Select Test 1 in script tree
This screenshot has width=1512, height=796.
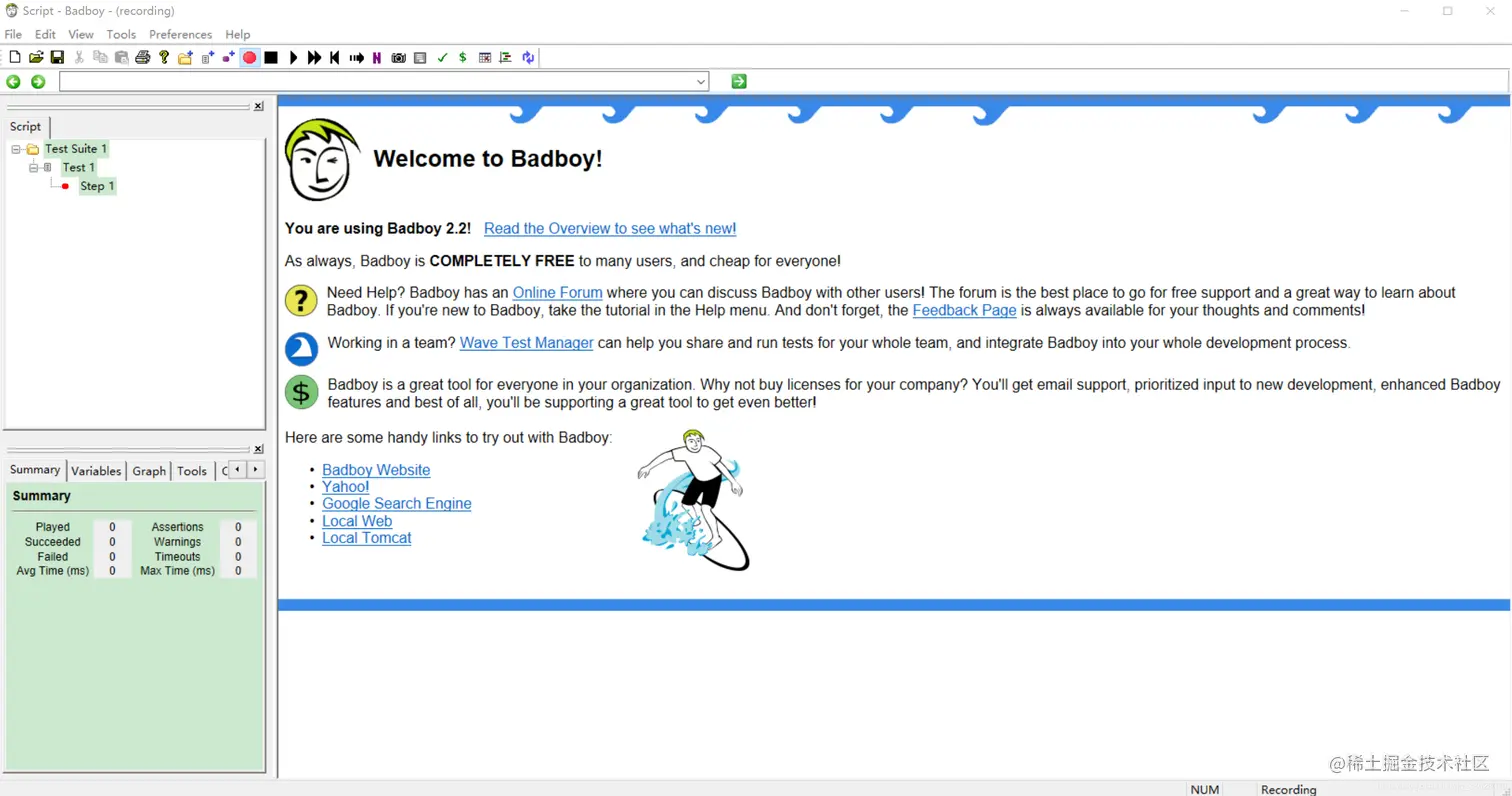tap(79, 167)
